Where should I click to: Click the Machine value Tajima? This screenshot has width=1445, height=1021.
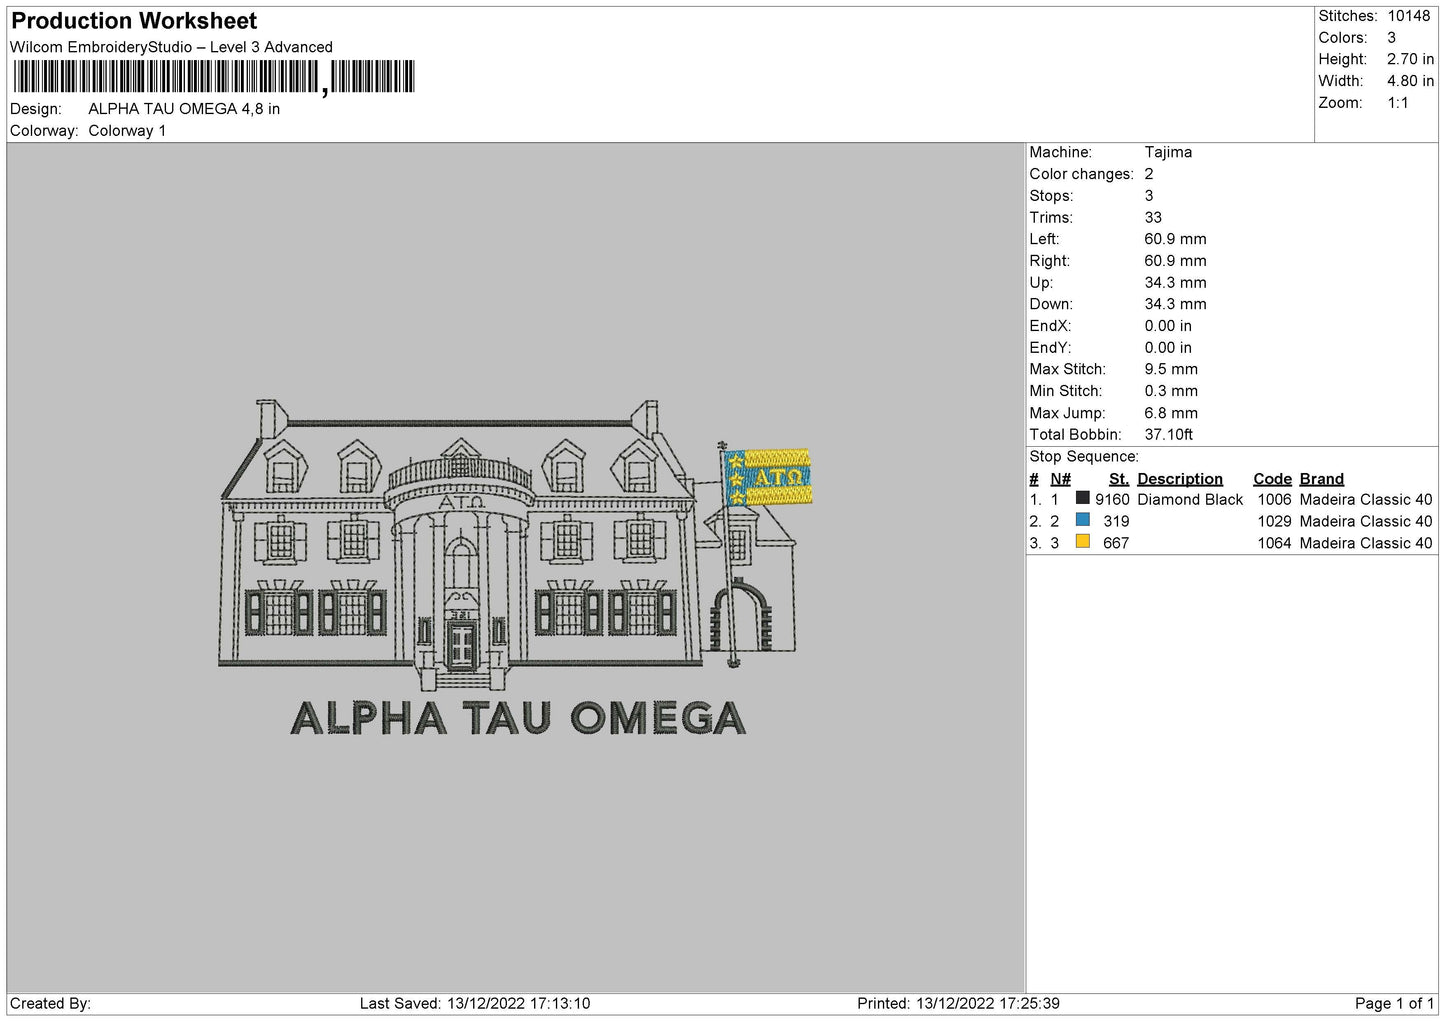pyautogui.click(x=1168, y=152)
